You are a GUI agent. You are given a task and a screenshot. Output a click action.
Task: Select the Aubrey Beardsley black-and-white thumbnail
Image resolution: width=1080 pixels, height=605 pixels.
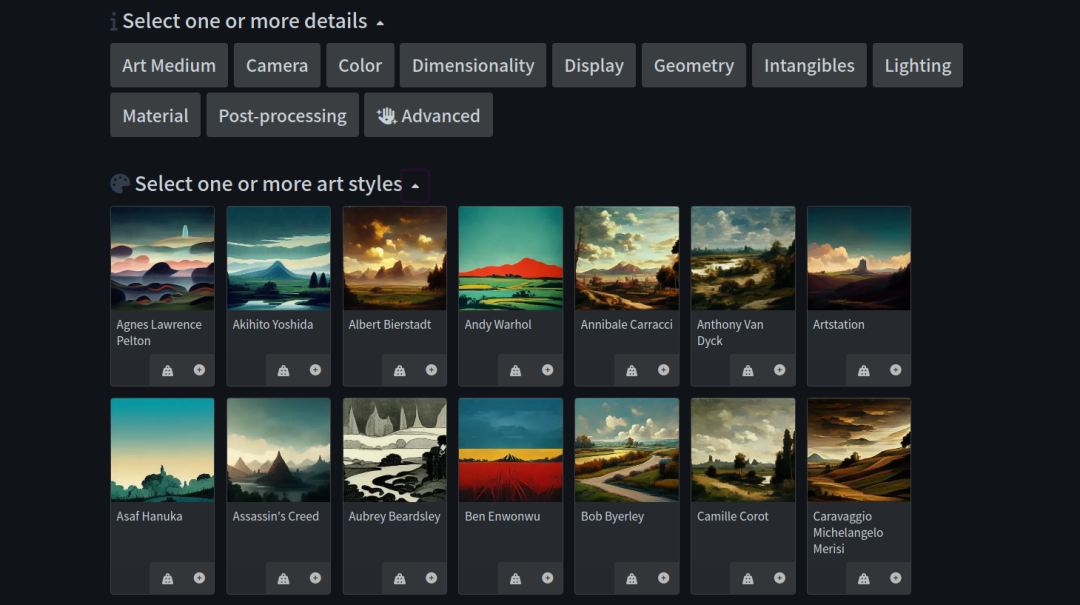[x=395, y=450]
